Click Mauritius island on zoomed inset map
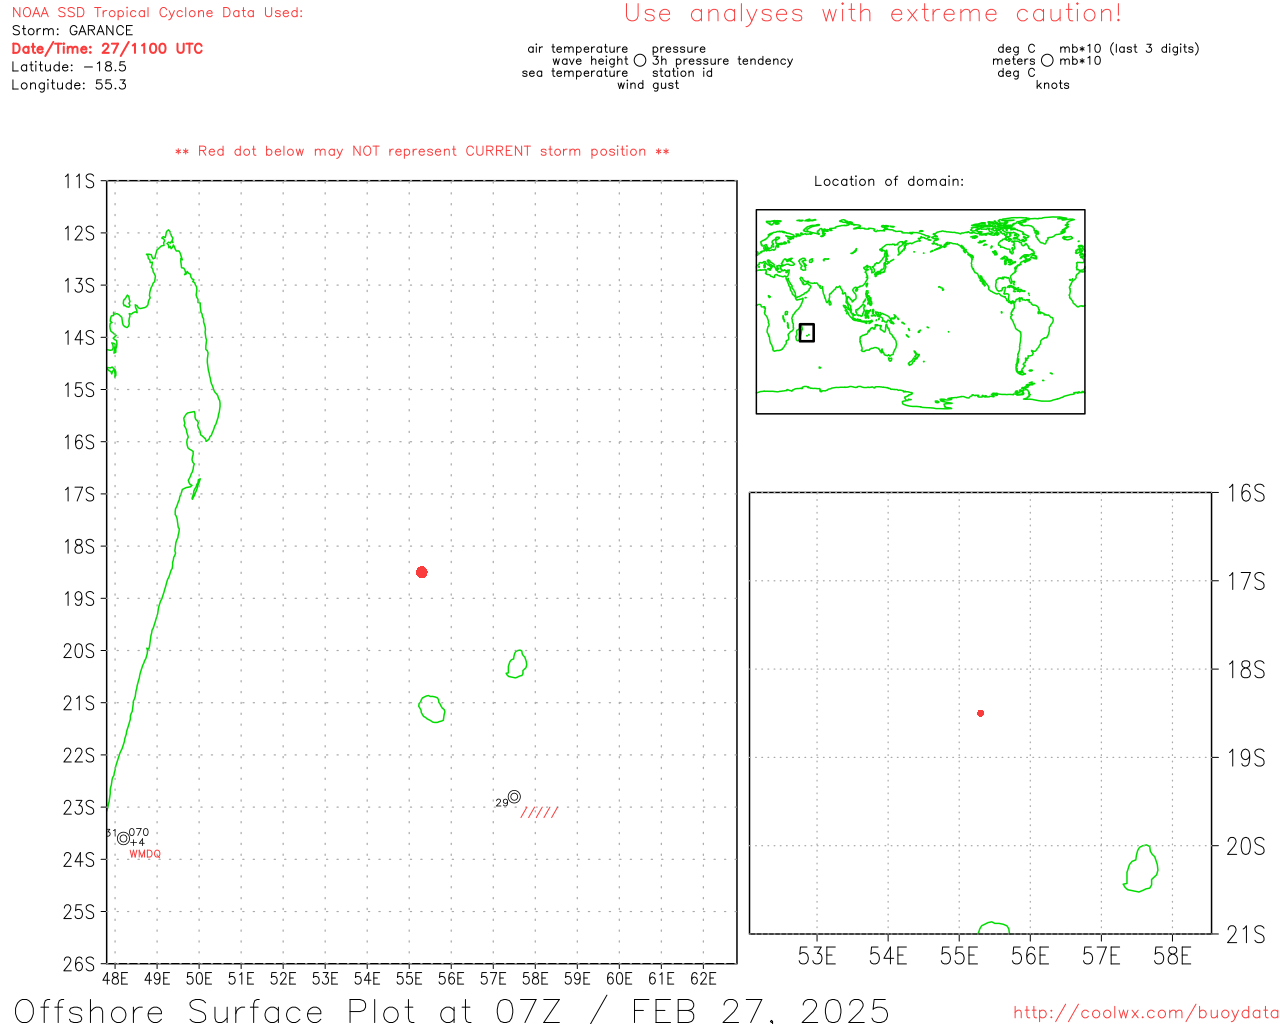Viewport: 1280px width, 1024px height. [x=1141, y=868]
